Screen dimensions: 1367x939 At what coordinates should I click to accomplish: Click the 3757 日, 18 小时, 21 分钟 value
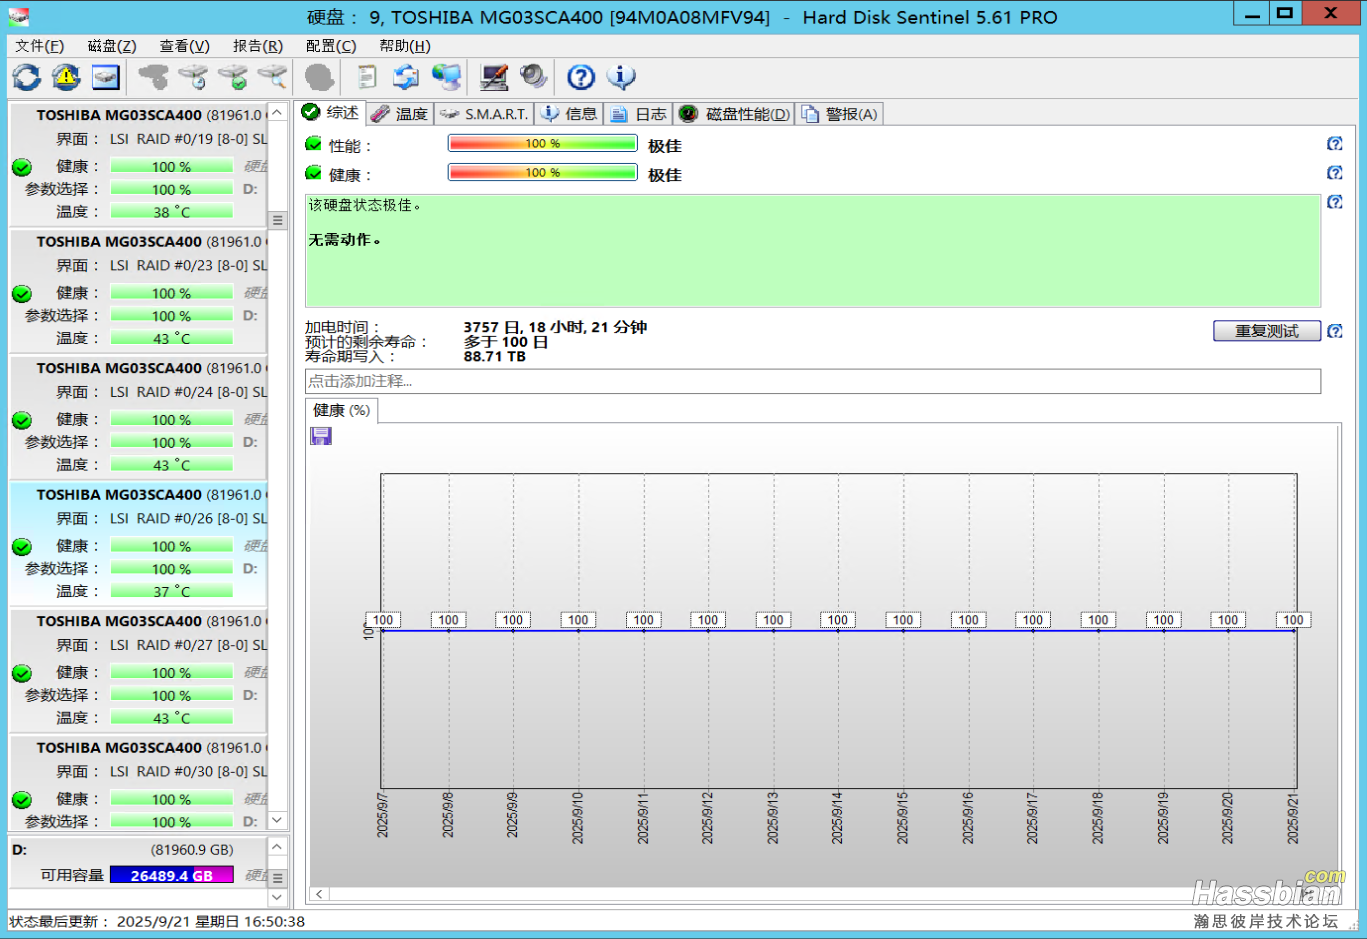555,327
